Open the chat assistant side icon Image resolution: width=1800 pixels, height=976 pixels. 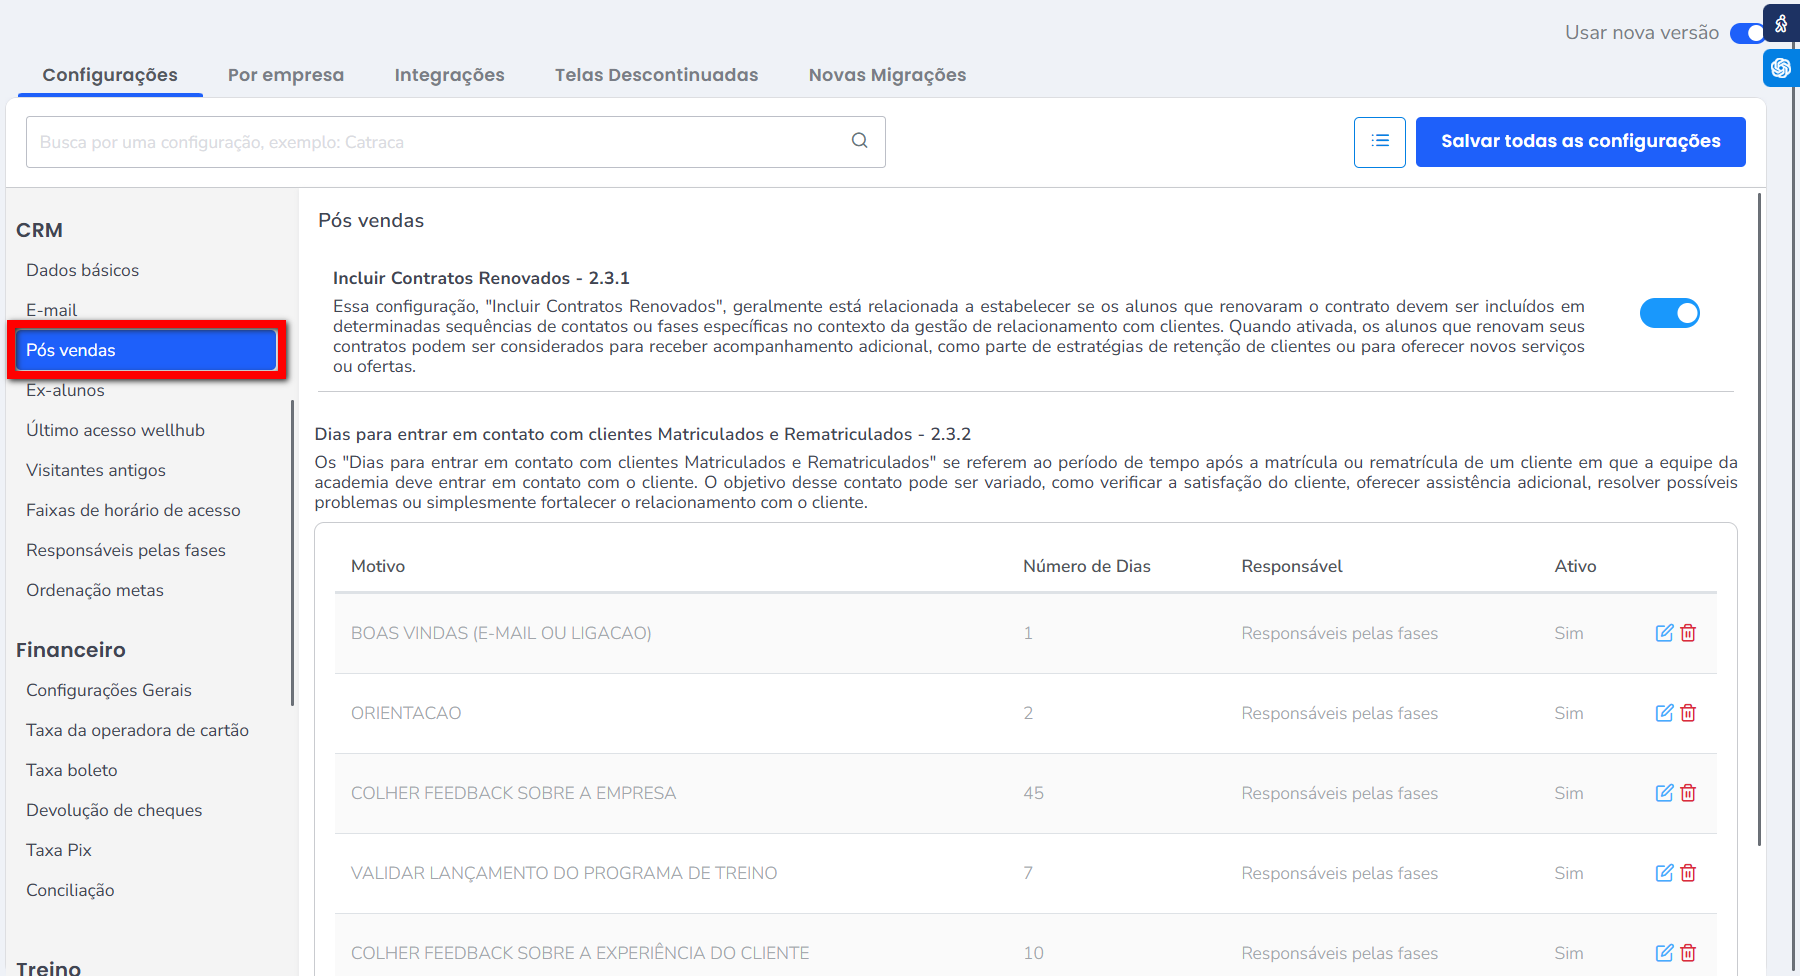pos(1781,68)
